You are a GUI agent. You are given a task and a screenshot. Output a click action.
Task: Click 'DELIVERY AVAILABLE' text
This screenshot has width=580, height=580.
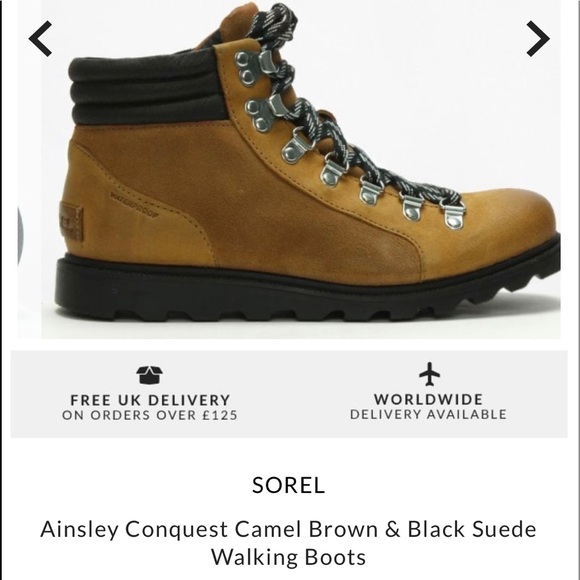428,414
